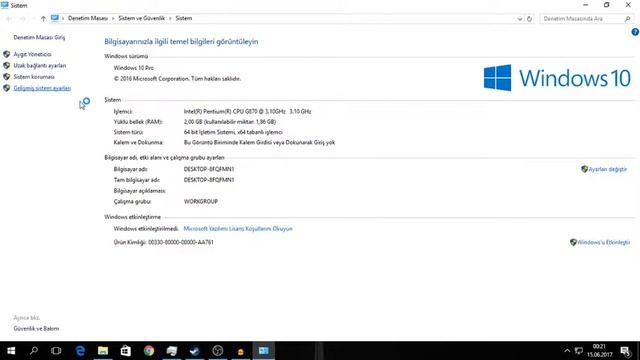
Task: Select the Kalem ve Dokunma value text
Action: tap(259, 142)
